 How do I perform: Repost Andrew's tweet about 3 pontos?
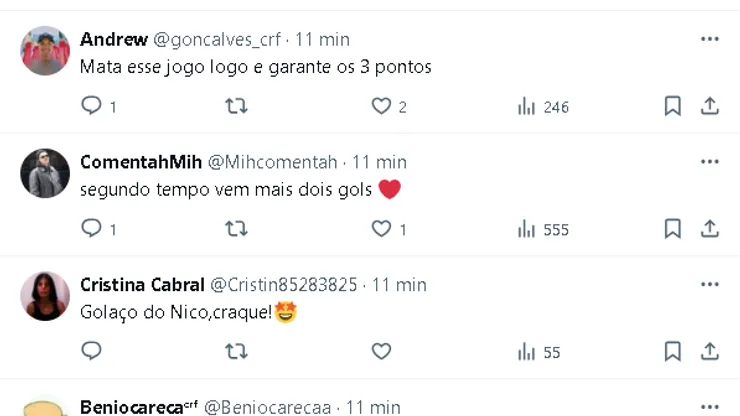[236, 106]
